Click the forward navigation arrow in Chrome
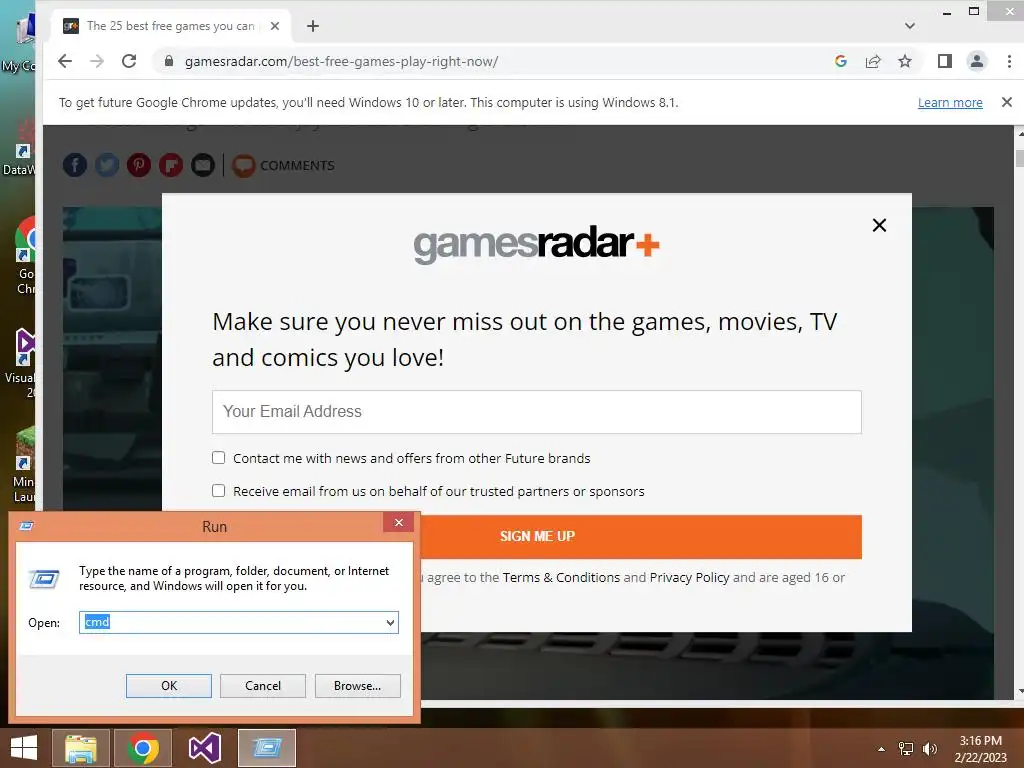The width and height of the screenshot is (1024, 768). (97, 61)
